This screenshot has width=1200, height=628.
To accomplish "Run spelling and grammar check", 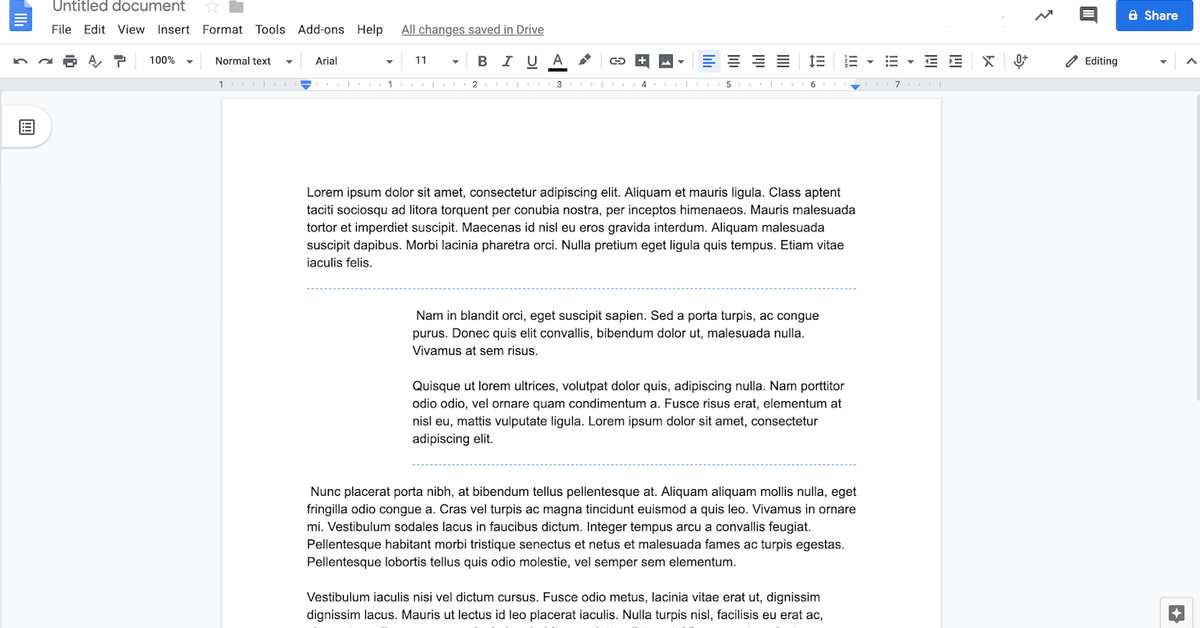I will 95,61.
